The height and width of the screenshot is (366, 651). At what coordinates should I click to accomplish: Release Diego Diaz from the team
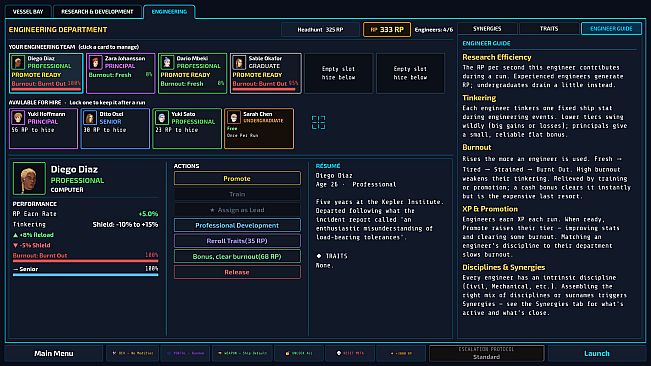pos(237,272)
